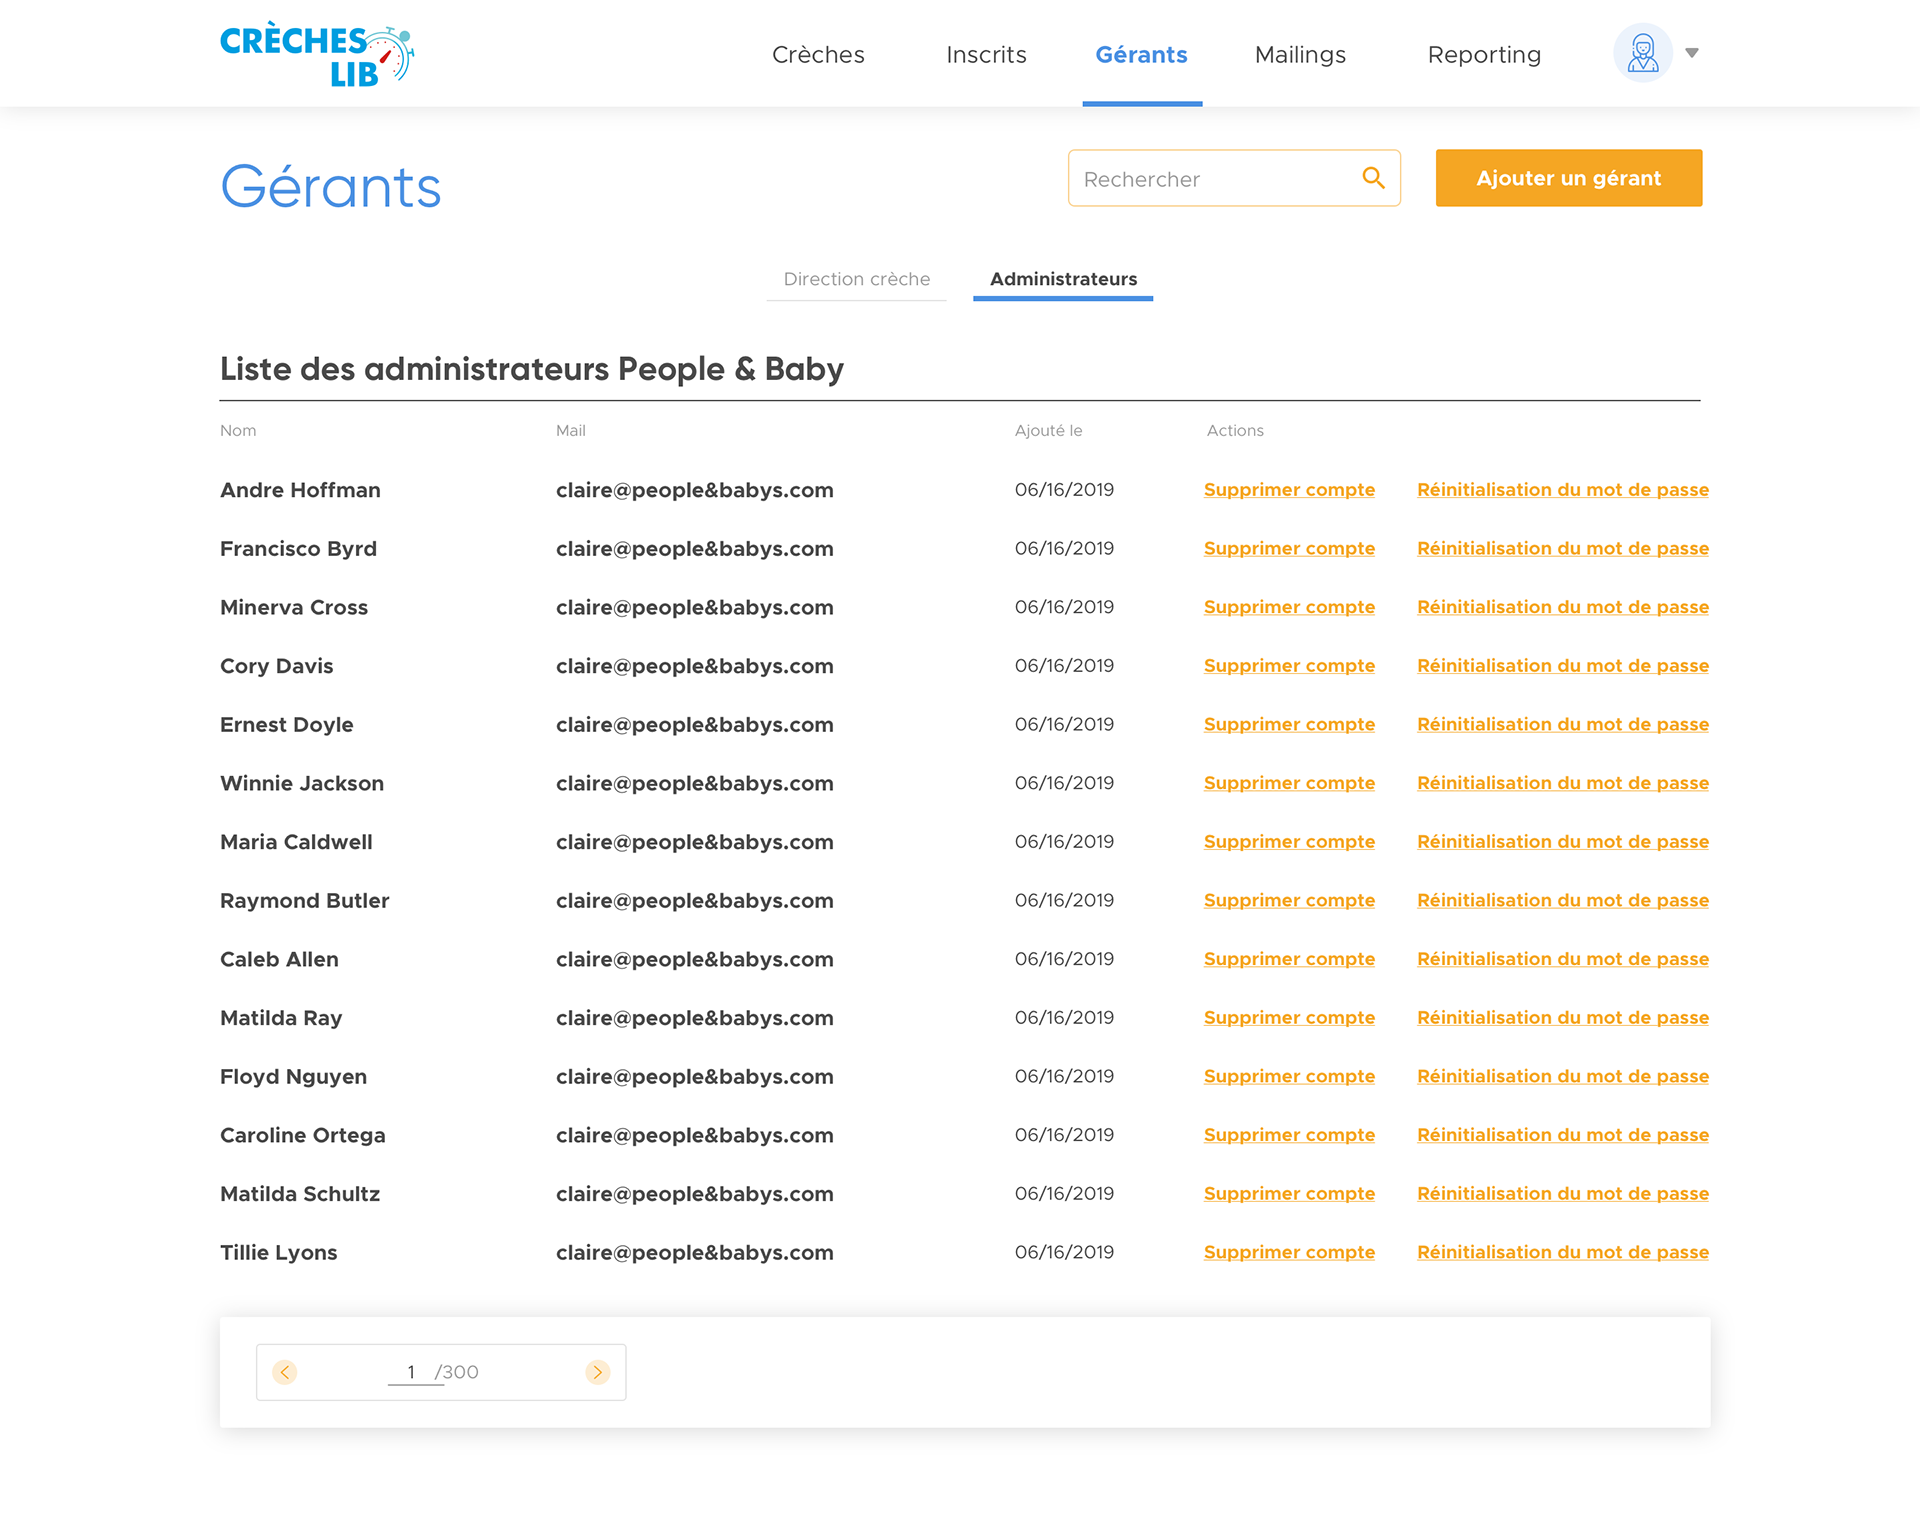Reset Francisco Byrd's password
Image resolution: width=1920 pixels, height=1525 pixels.
(x=1563, y=549)
